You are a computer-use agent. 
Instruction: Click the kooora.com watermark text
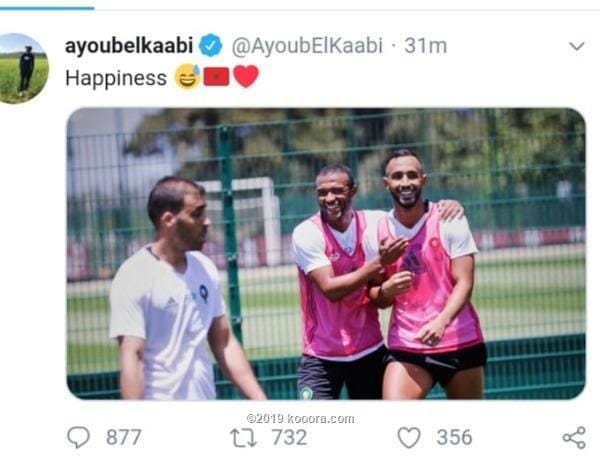pyautogui.click(x=300, y=419)
